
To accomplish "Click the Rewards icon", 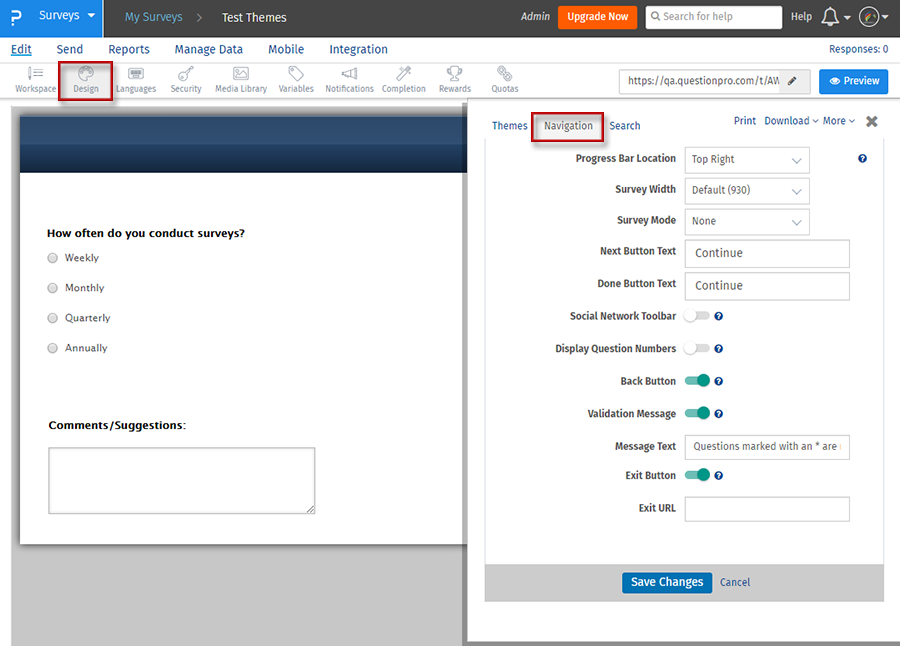I will tap(454, 80).
